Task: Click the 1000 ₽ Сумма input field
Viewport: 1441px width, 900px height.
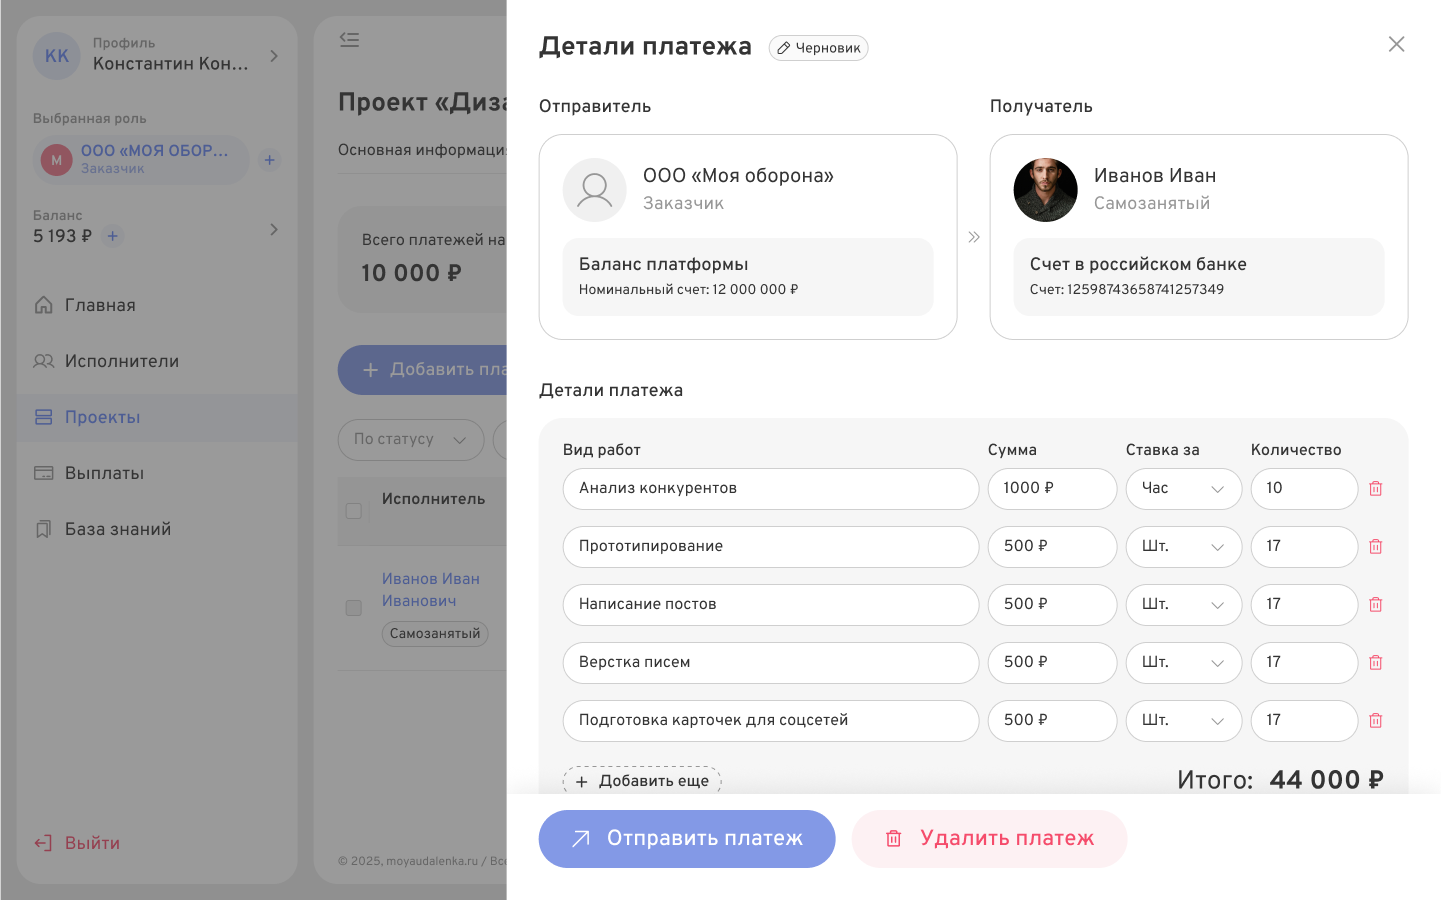Action: (1052, 489)
